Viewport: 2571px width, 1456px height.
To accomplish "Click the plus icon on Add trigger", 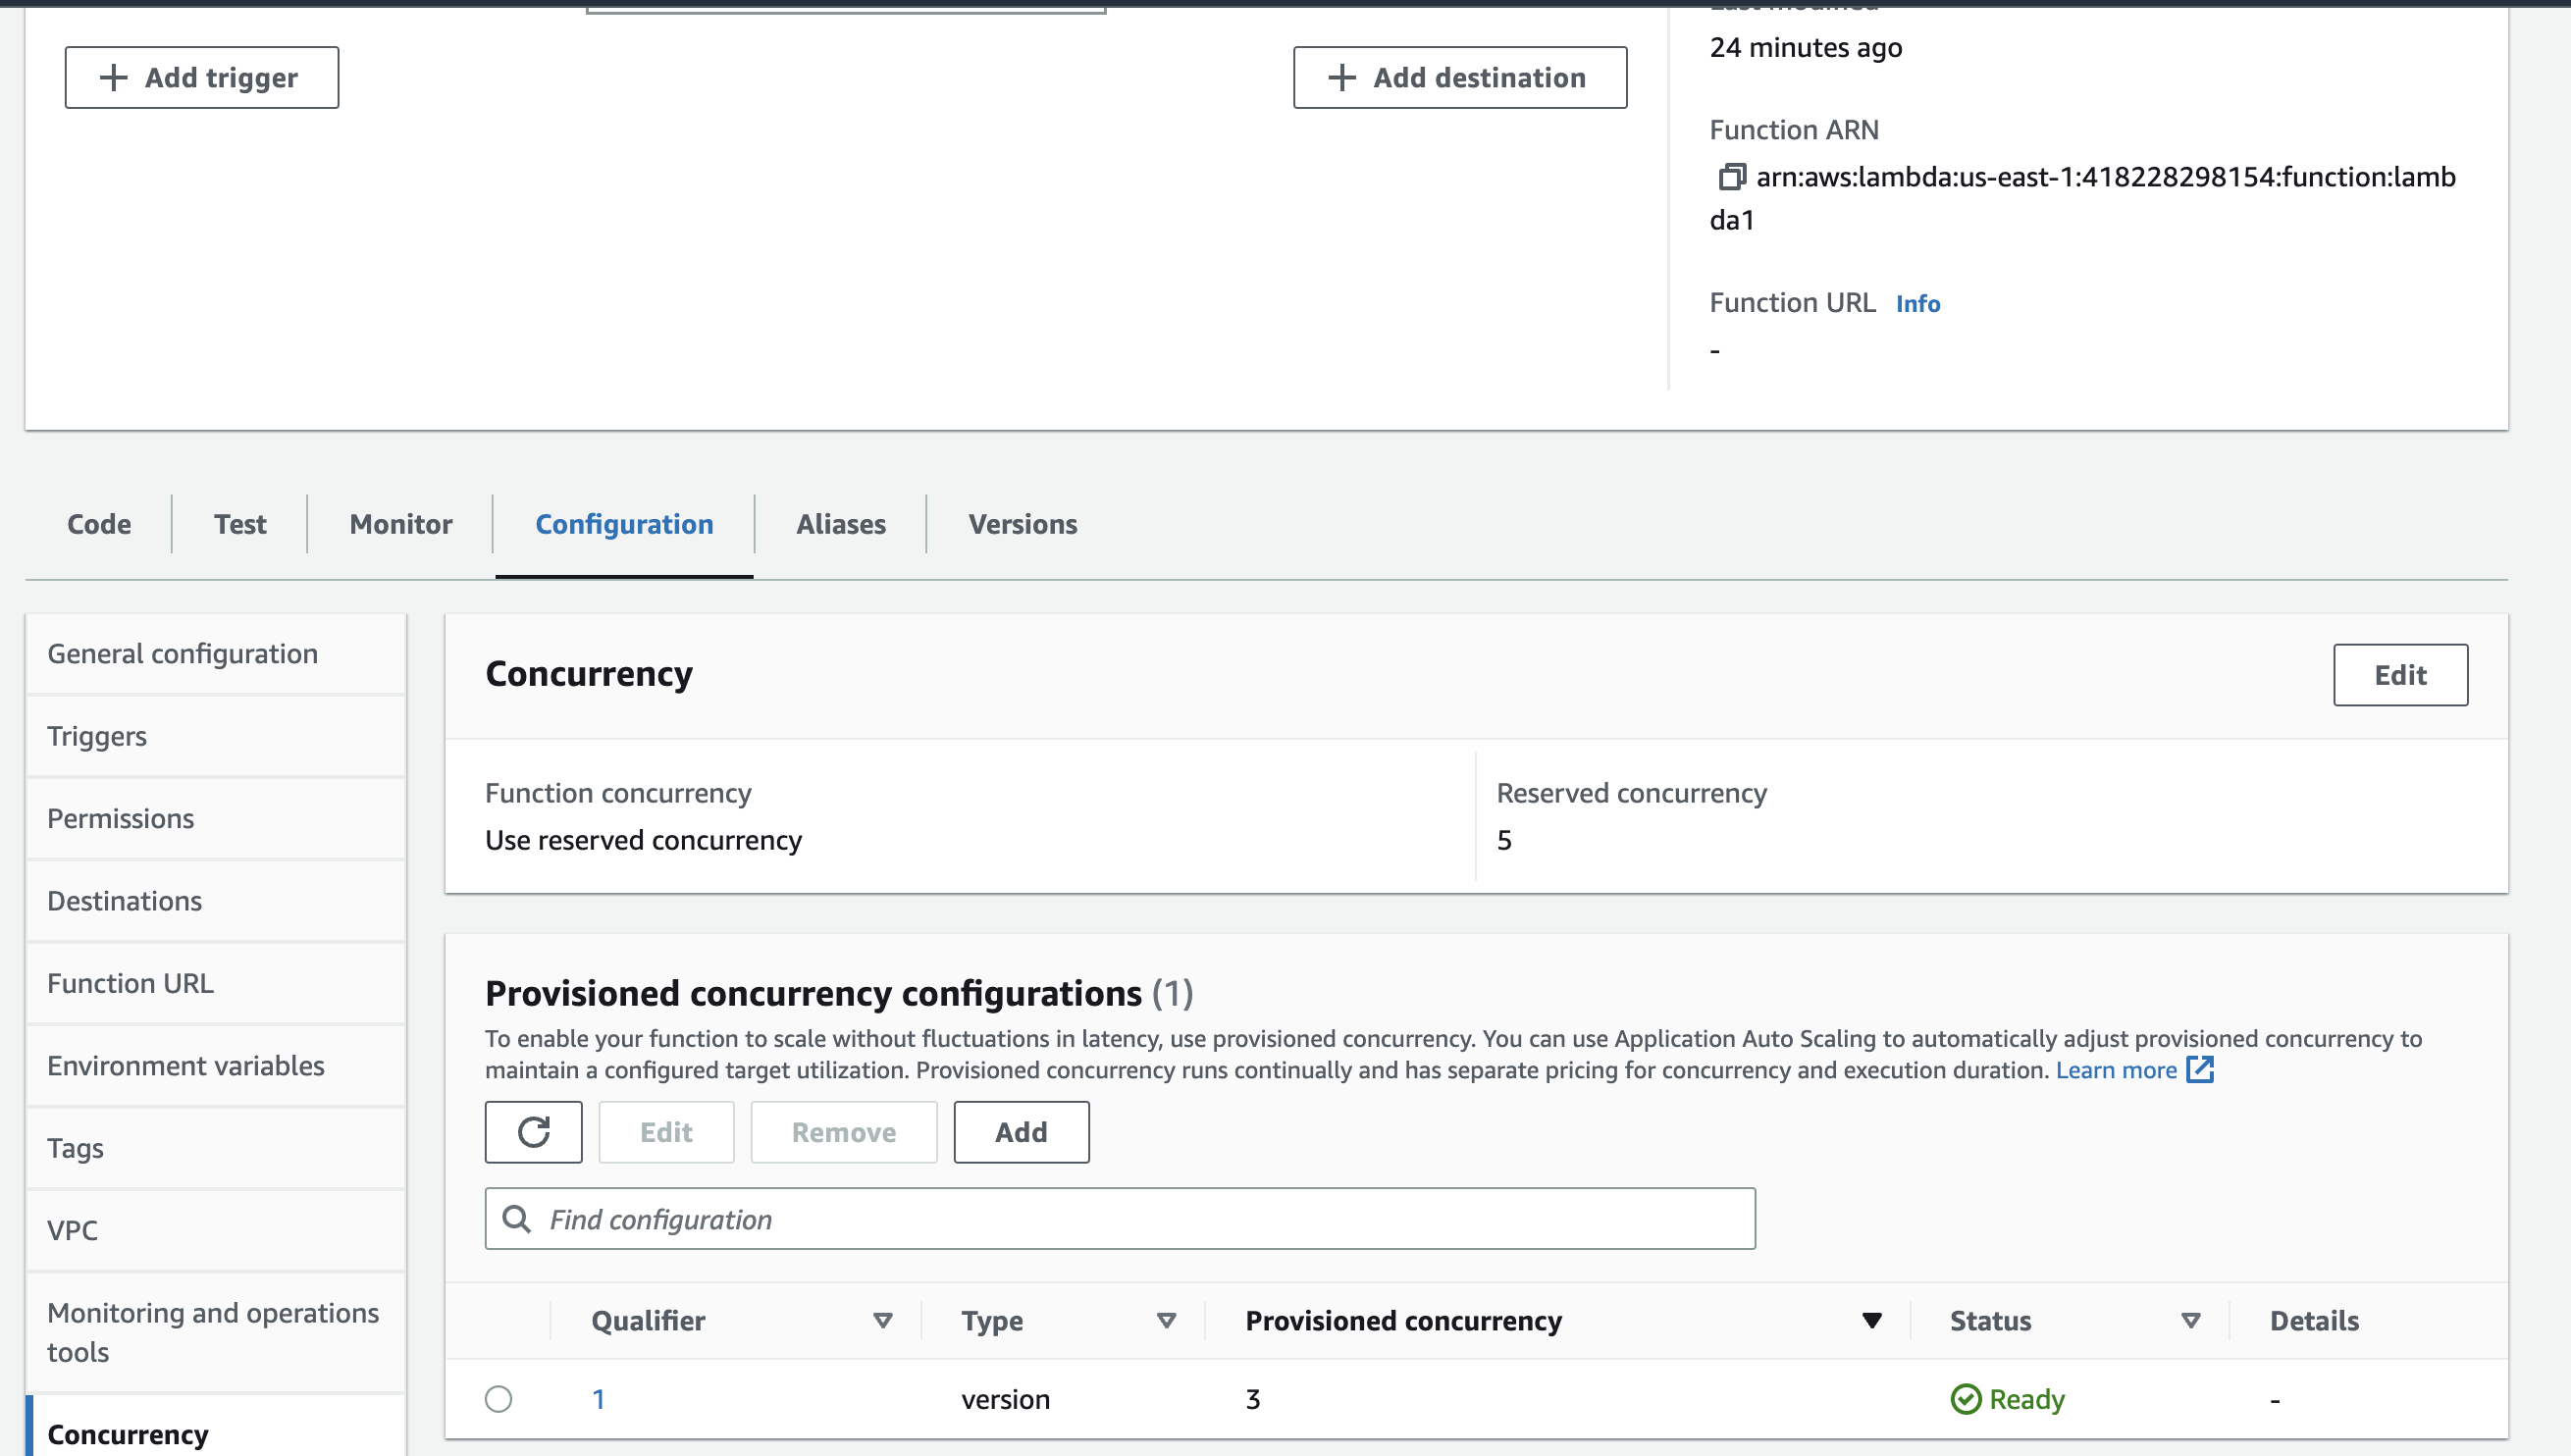I will [x=114, y=77].
